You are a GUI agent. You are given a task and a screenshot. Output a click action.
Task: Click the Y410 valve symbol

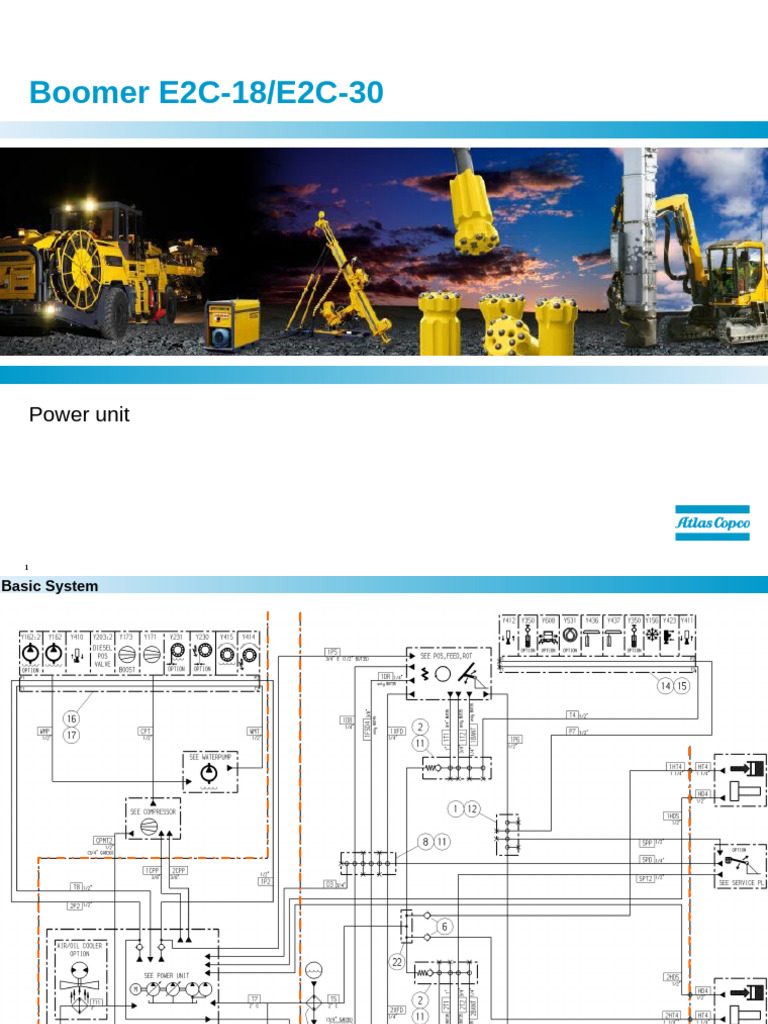(78, 654)
